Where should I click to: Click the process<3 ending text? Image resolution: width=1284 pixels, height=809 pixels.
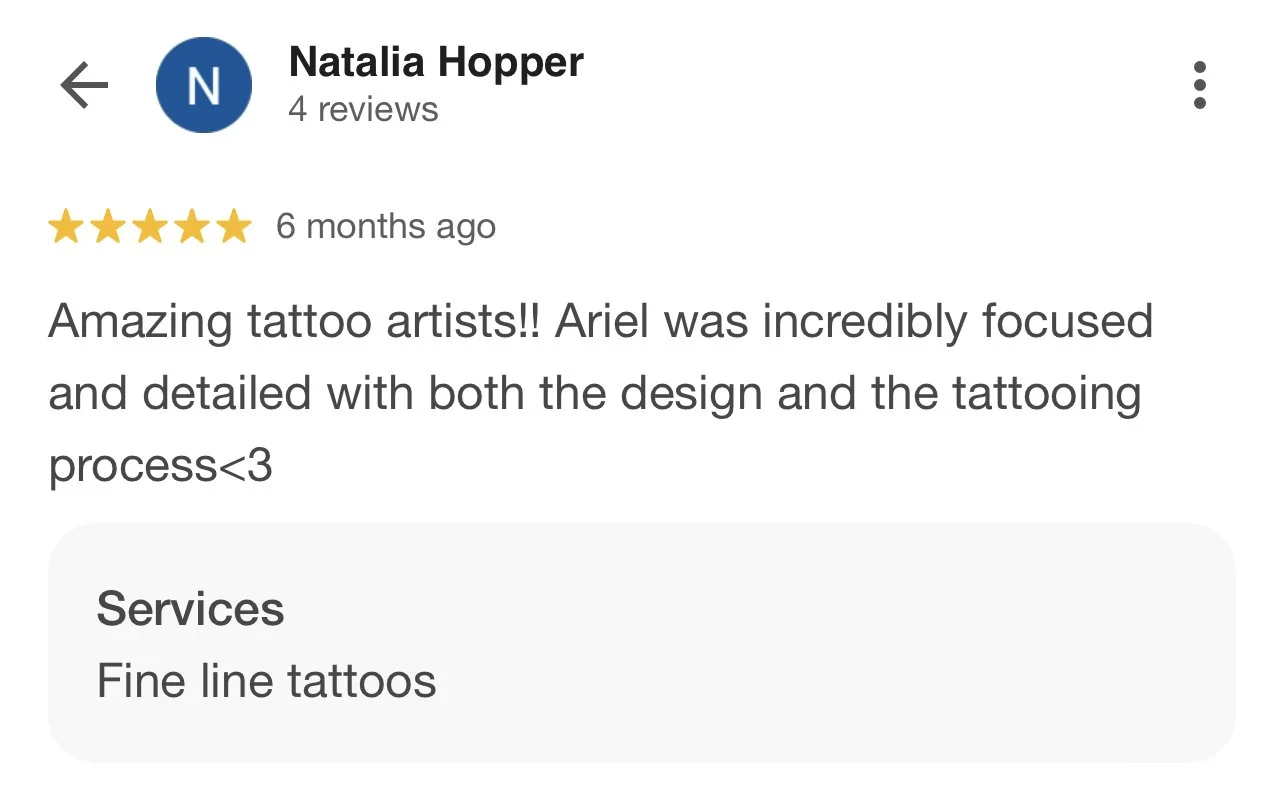(160, 467)
